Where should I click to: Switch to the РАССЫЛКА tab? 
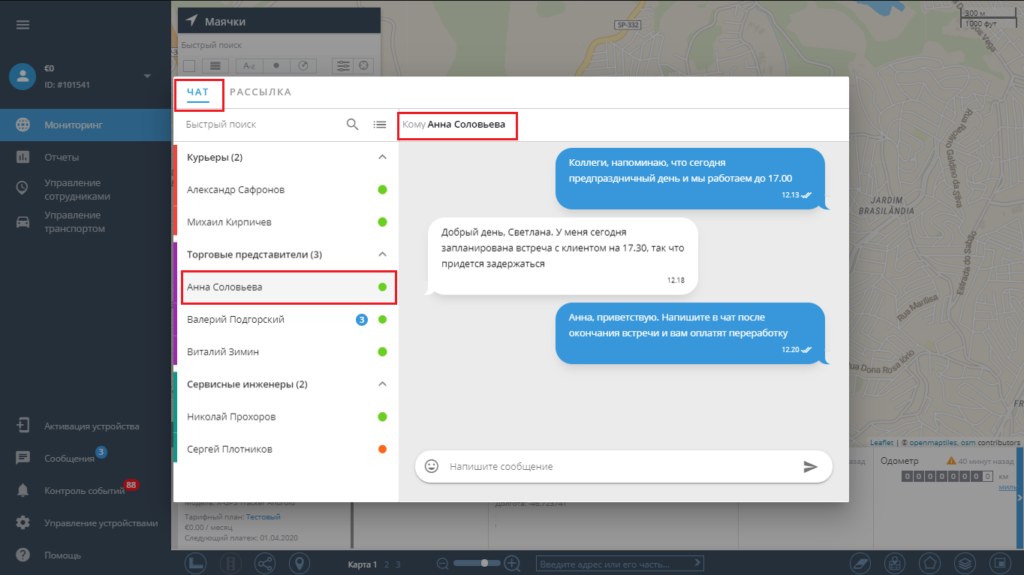(261, 92)
